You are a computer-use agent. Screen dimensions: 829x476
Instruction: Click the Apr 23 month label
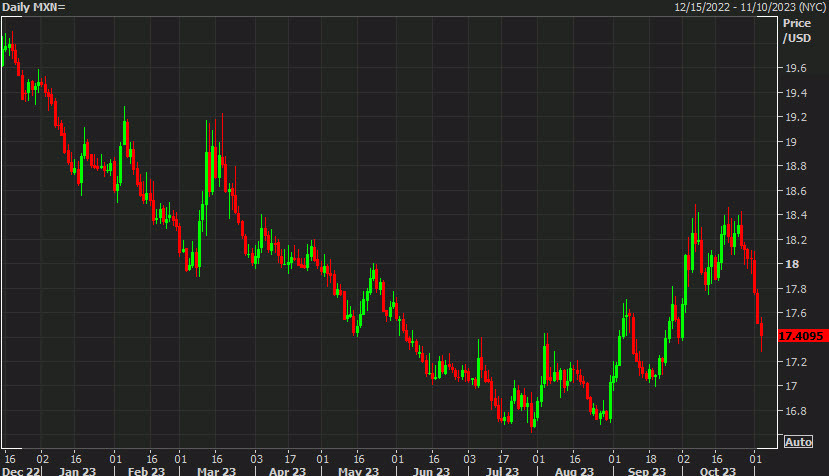tap(287, 471)
